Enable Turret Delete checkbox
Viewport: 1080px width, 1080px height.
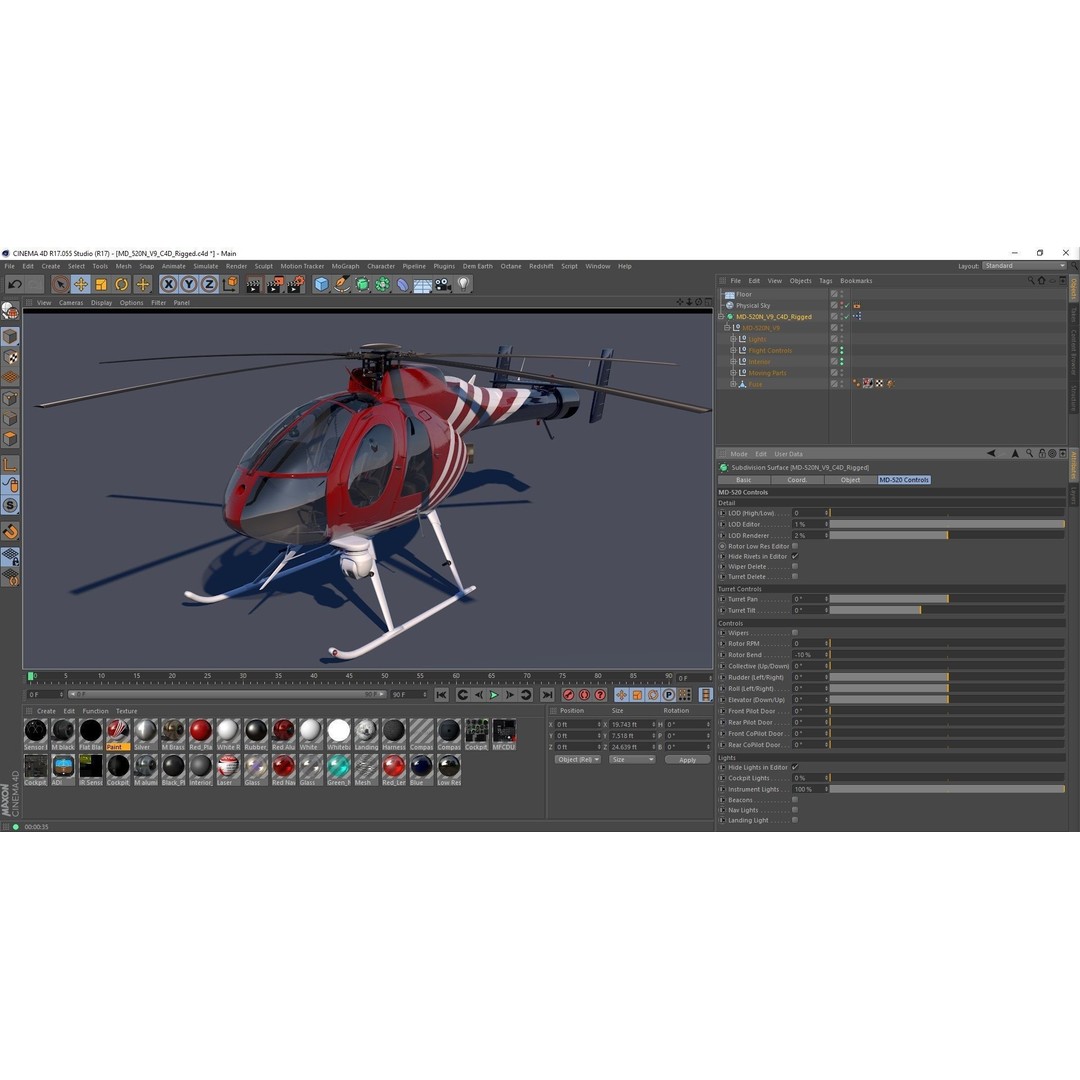[x=795, y=577]
